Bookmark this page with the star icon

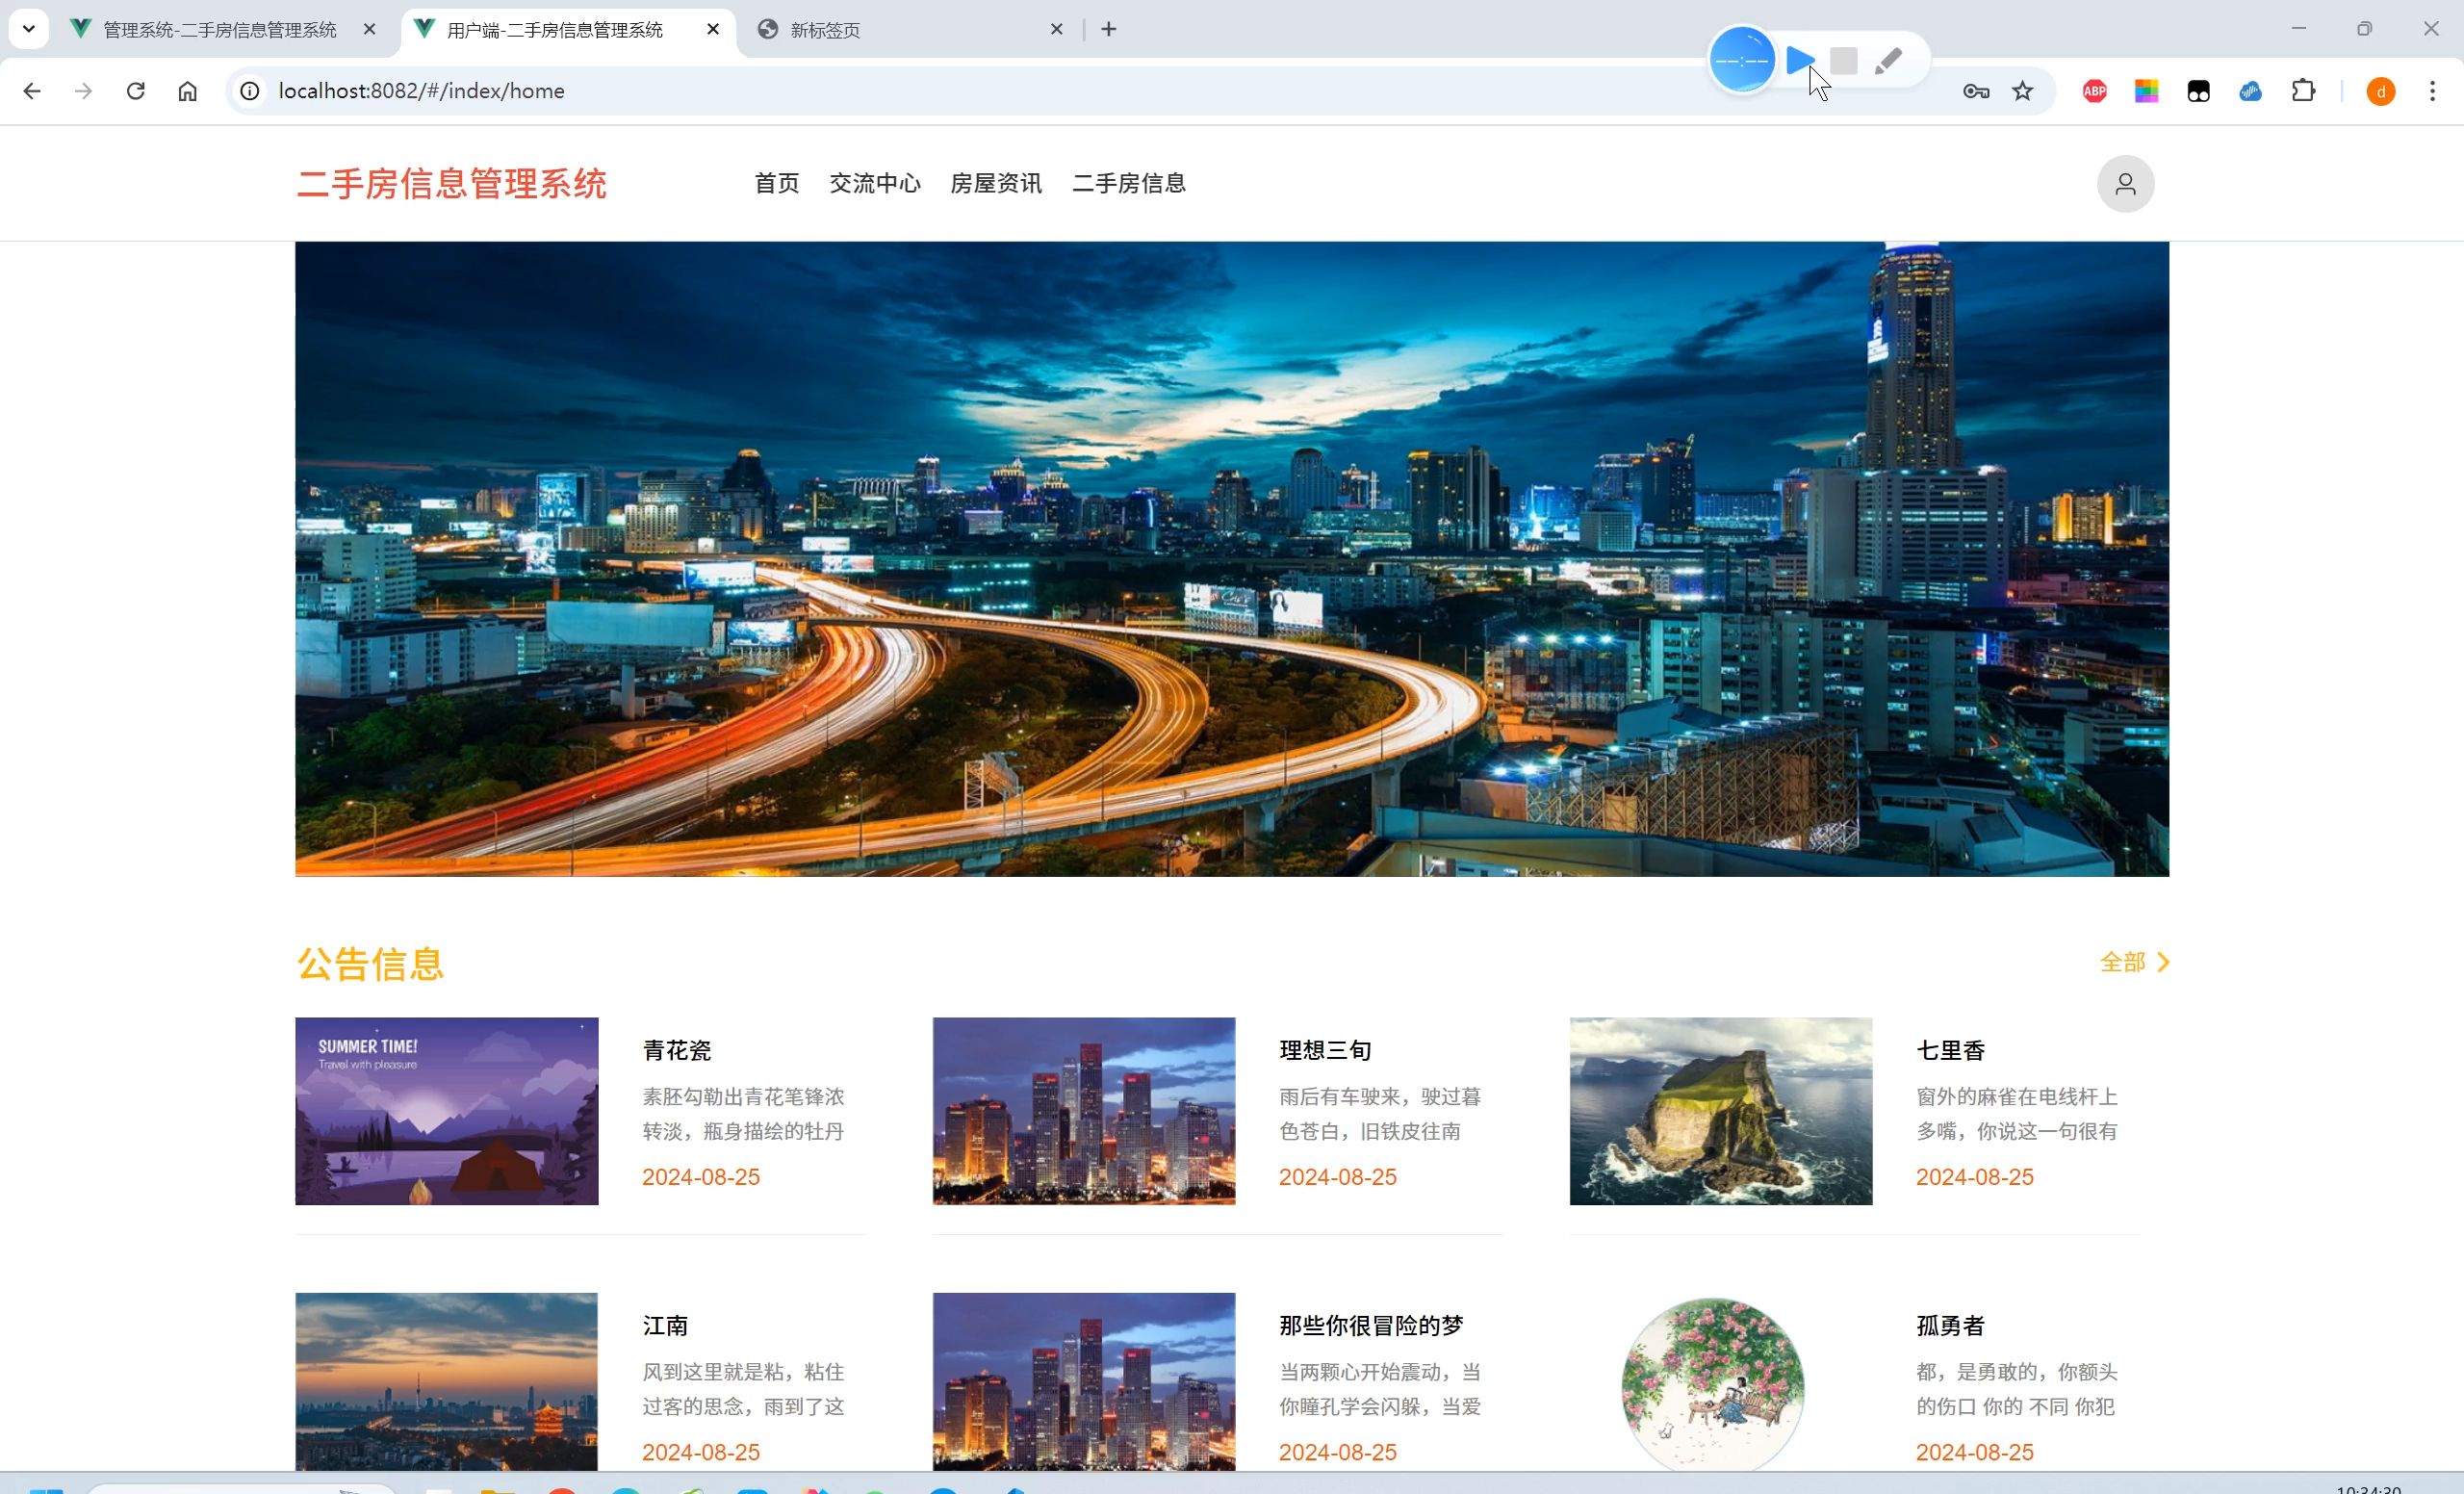pyautogui.click(x=2023, y=91)
